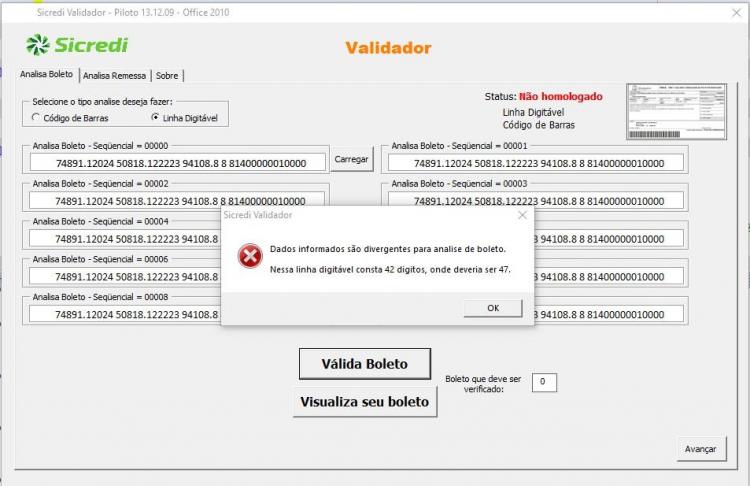This screenshot has height=486, width=750.
Task: Click the red error icon in dialog
Action: click(x=250, y=256)
